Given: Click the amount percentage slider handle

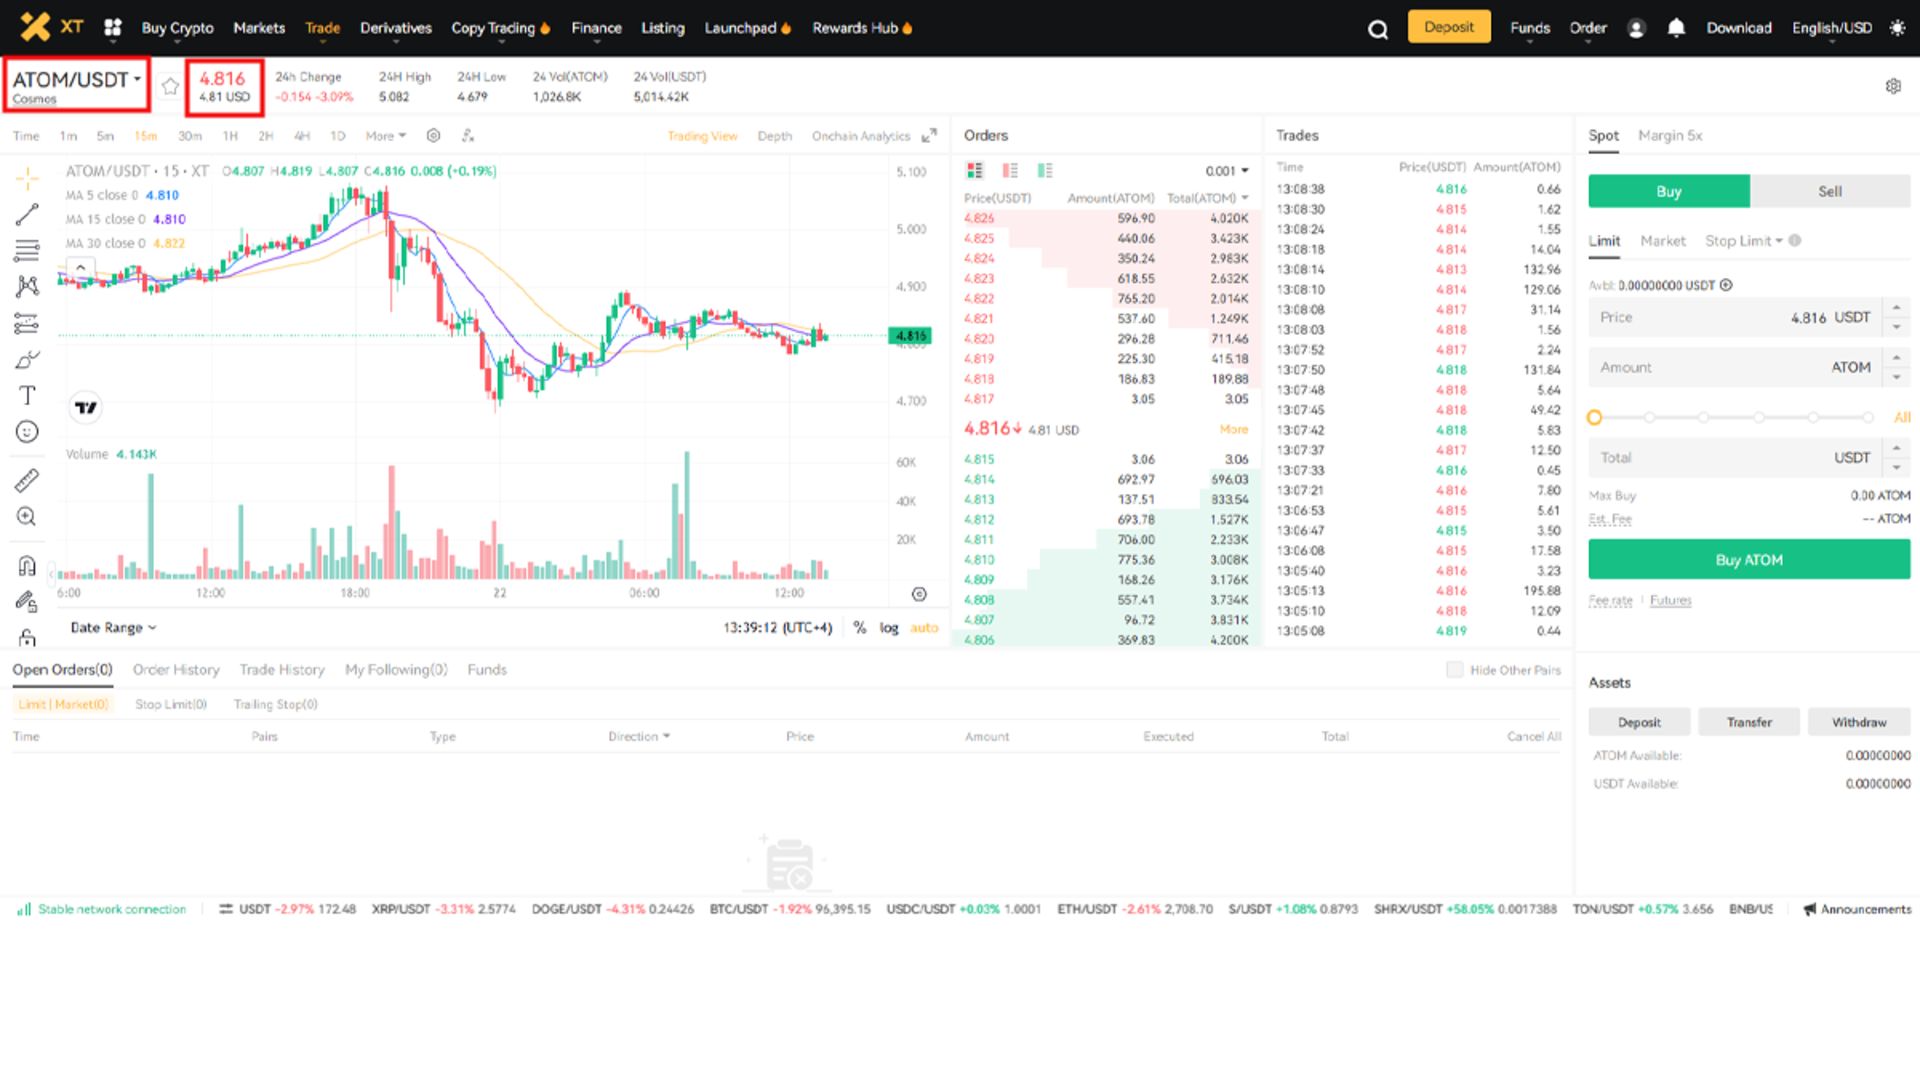Looking at the screenshot, I should pyautogui.click(x=1595, y=418).
